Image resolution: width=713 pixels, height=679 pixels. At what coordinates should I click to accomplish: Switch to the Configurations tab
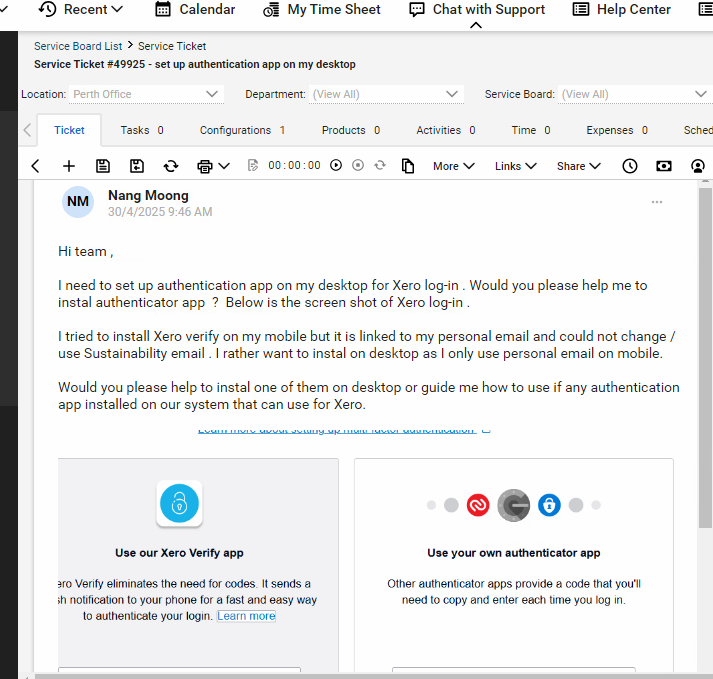[242, 130]
